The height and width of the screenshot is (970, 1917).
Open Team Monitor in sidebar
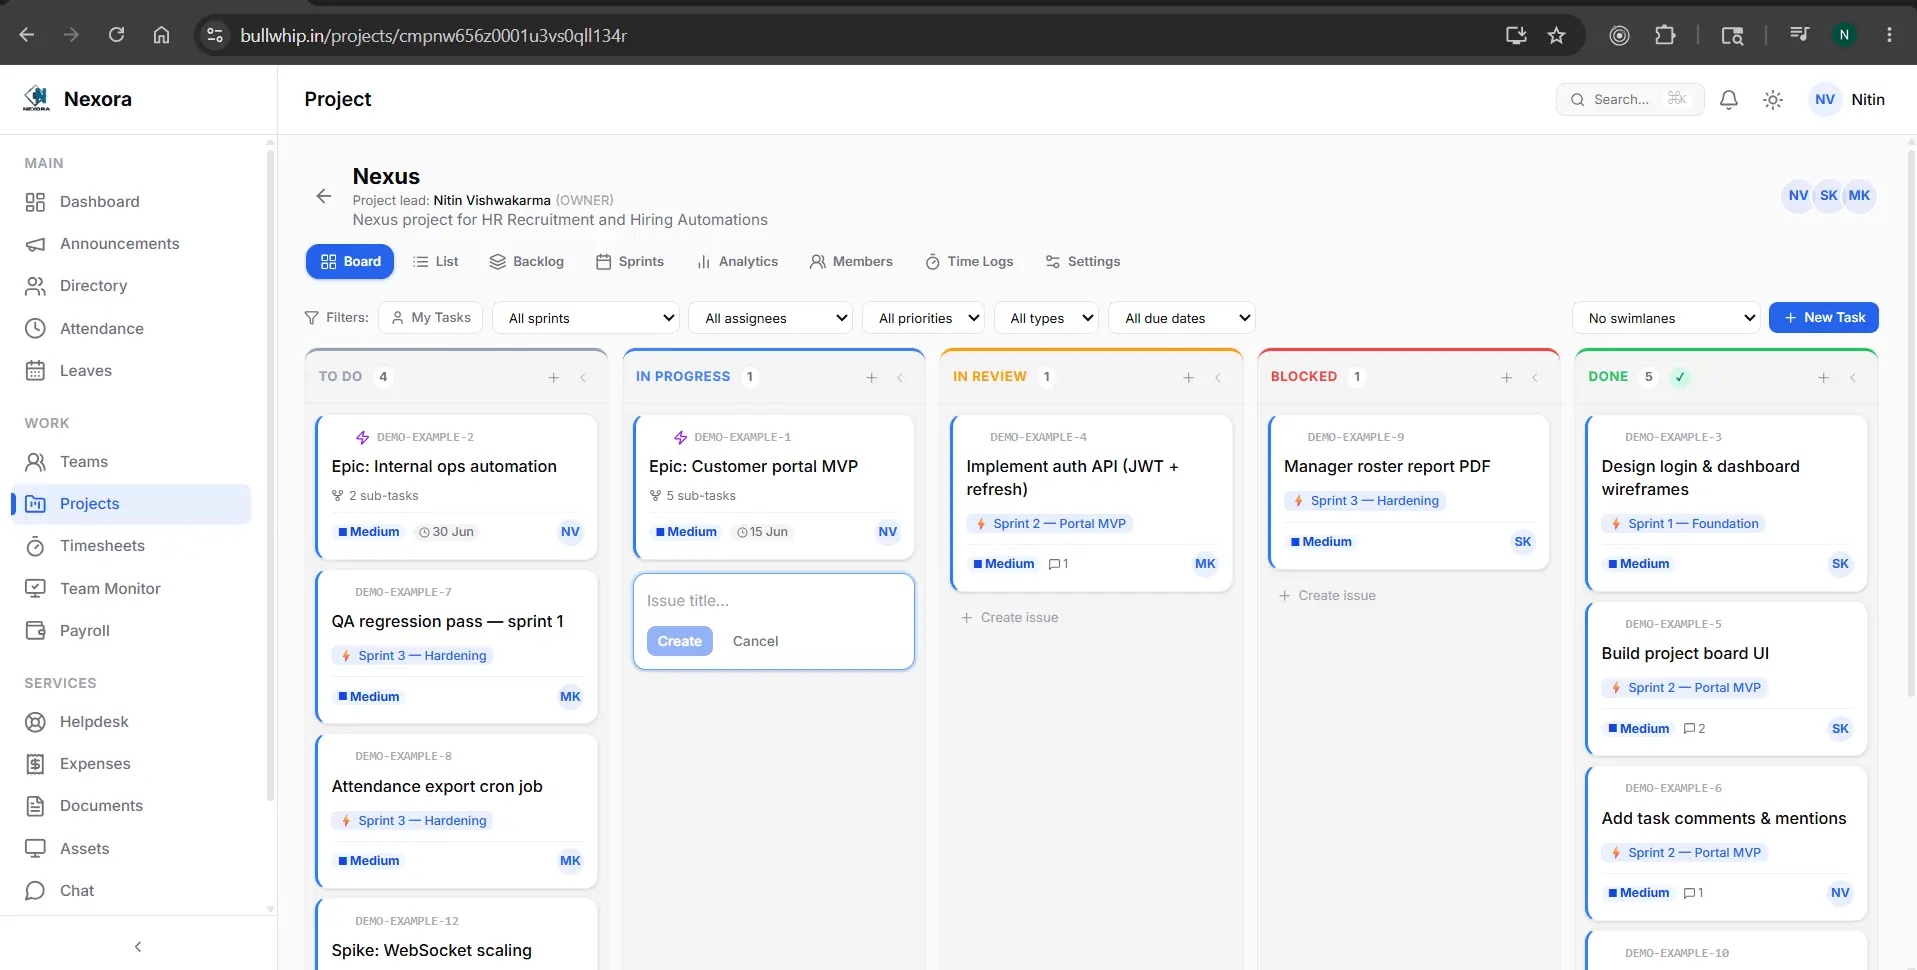pos(131,589)
